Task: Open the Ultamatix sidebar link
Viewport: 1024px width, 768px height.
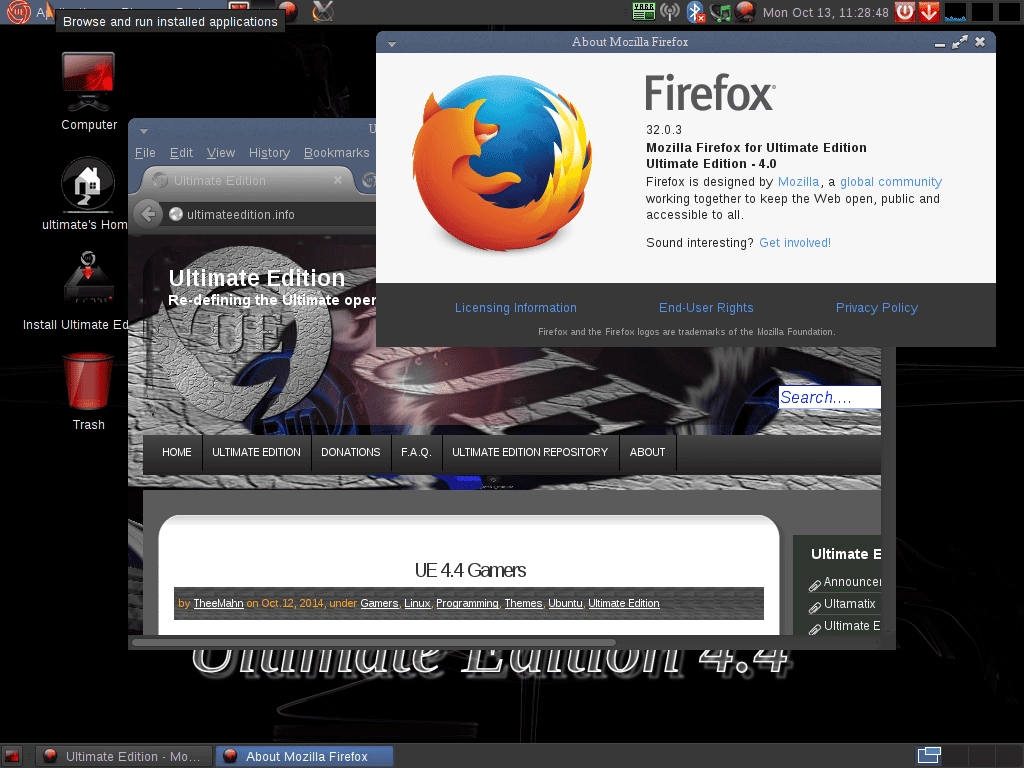Action: [849, 604]
